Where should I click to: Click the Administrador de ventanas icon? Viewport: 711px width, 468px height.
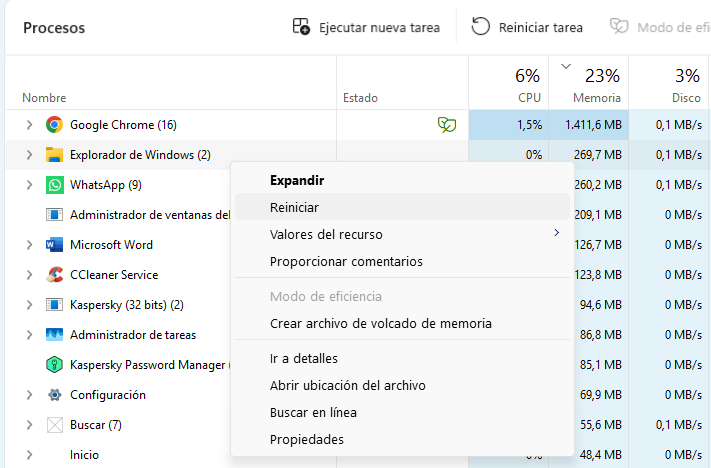[54, 214]
